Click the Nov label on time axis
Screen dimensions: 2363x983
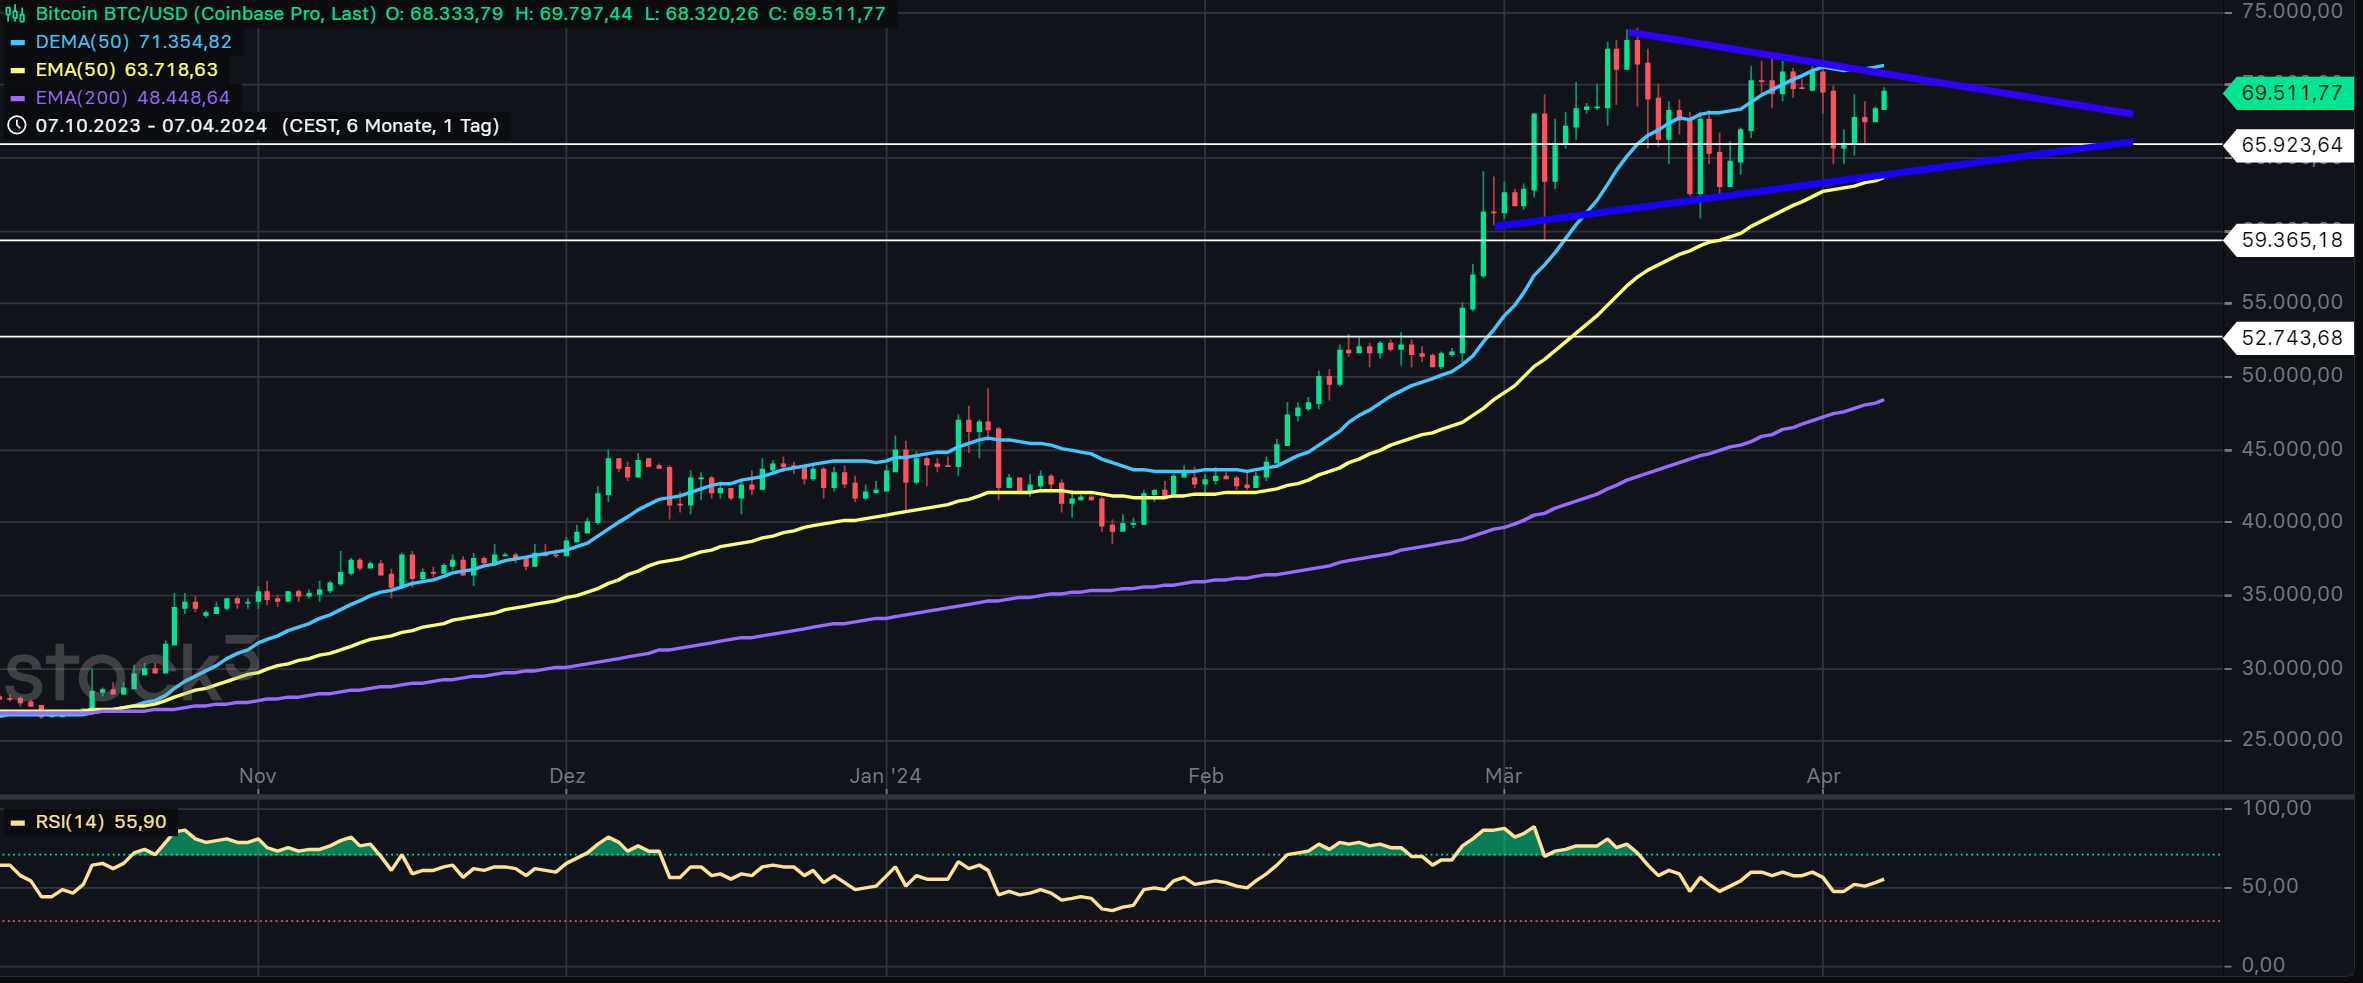coord(258,776)
